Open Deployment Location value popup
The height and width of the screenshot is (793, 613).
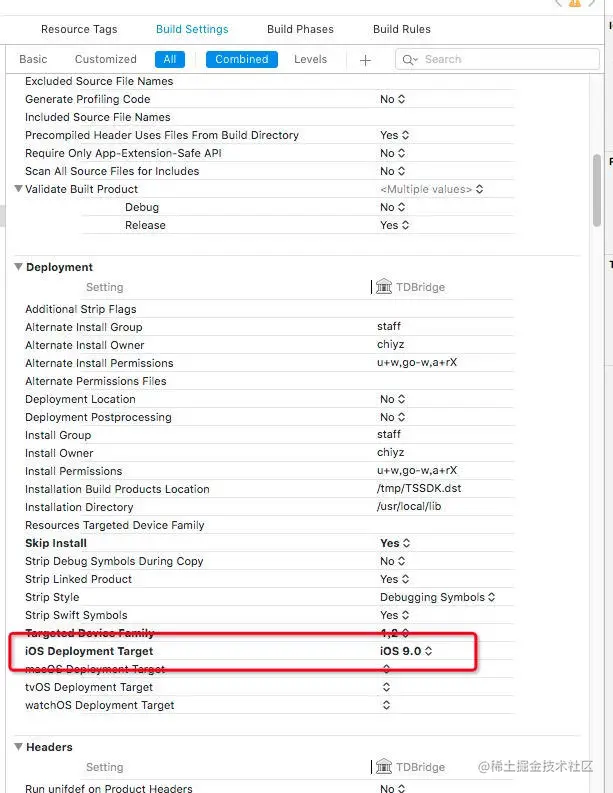coord(393,399)
